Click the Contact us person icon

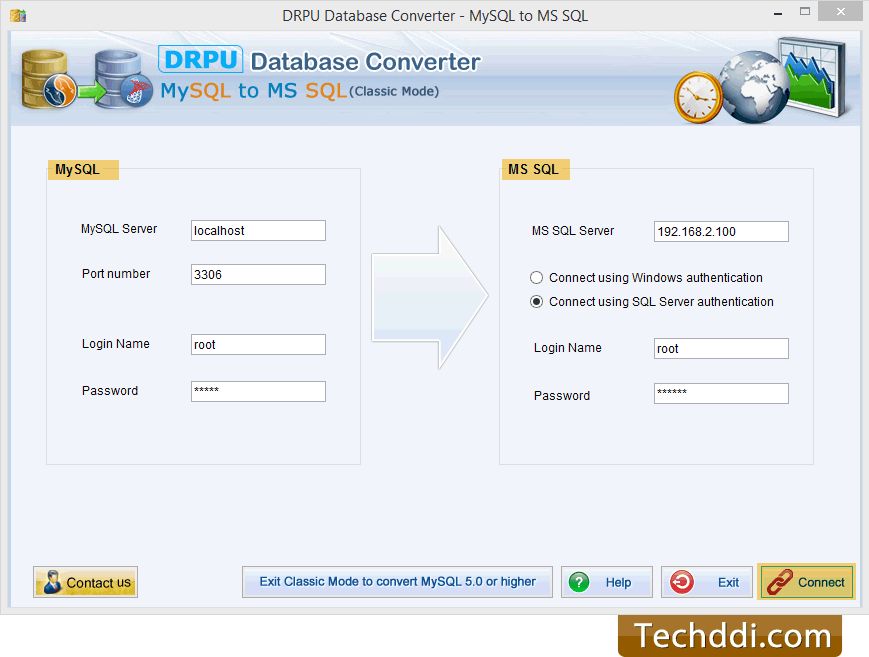pyautogui.click(x=52, y=582)
